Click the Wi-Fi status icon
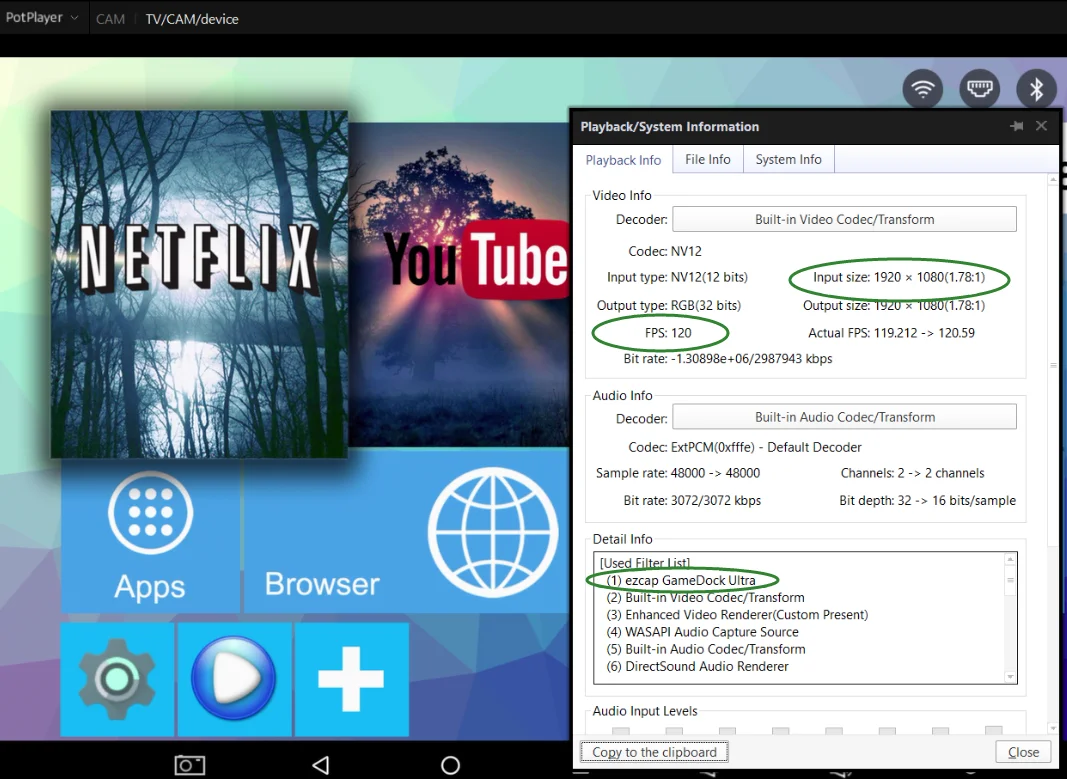 (x=923, y=89)
